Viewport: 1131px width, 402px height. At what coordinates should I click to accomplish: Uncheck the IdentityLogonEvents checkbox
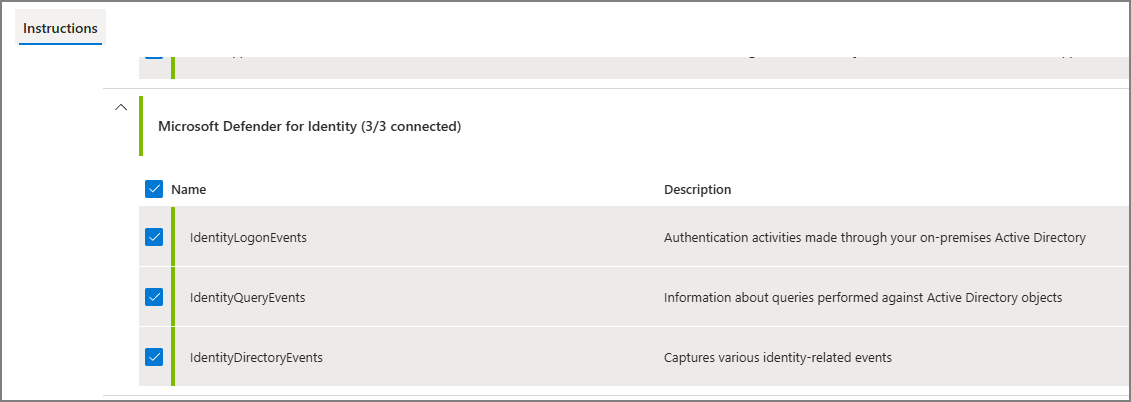click(154, 237)
